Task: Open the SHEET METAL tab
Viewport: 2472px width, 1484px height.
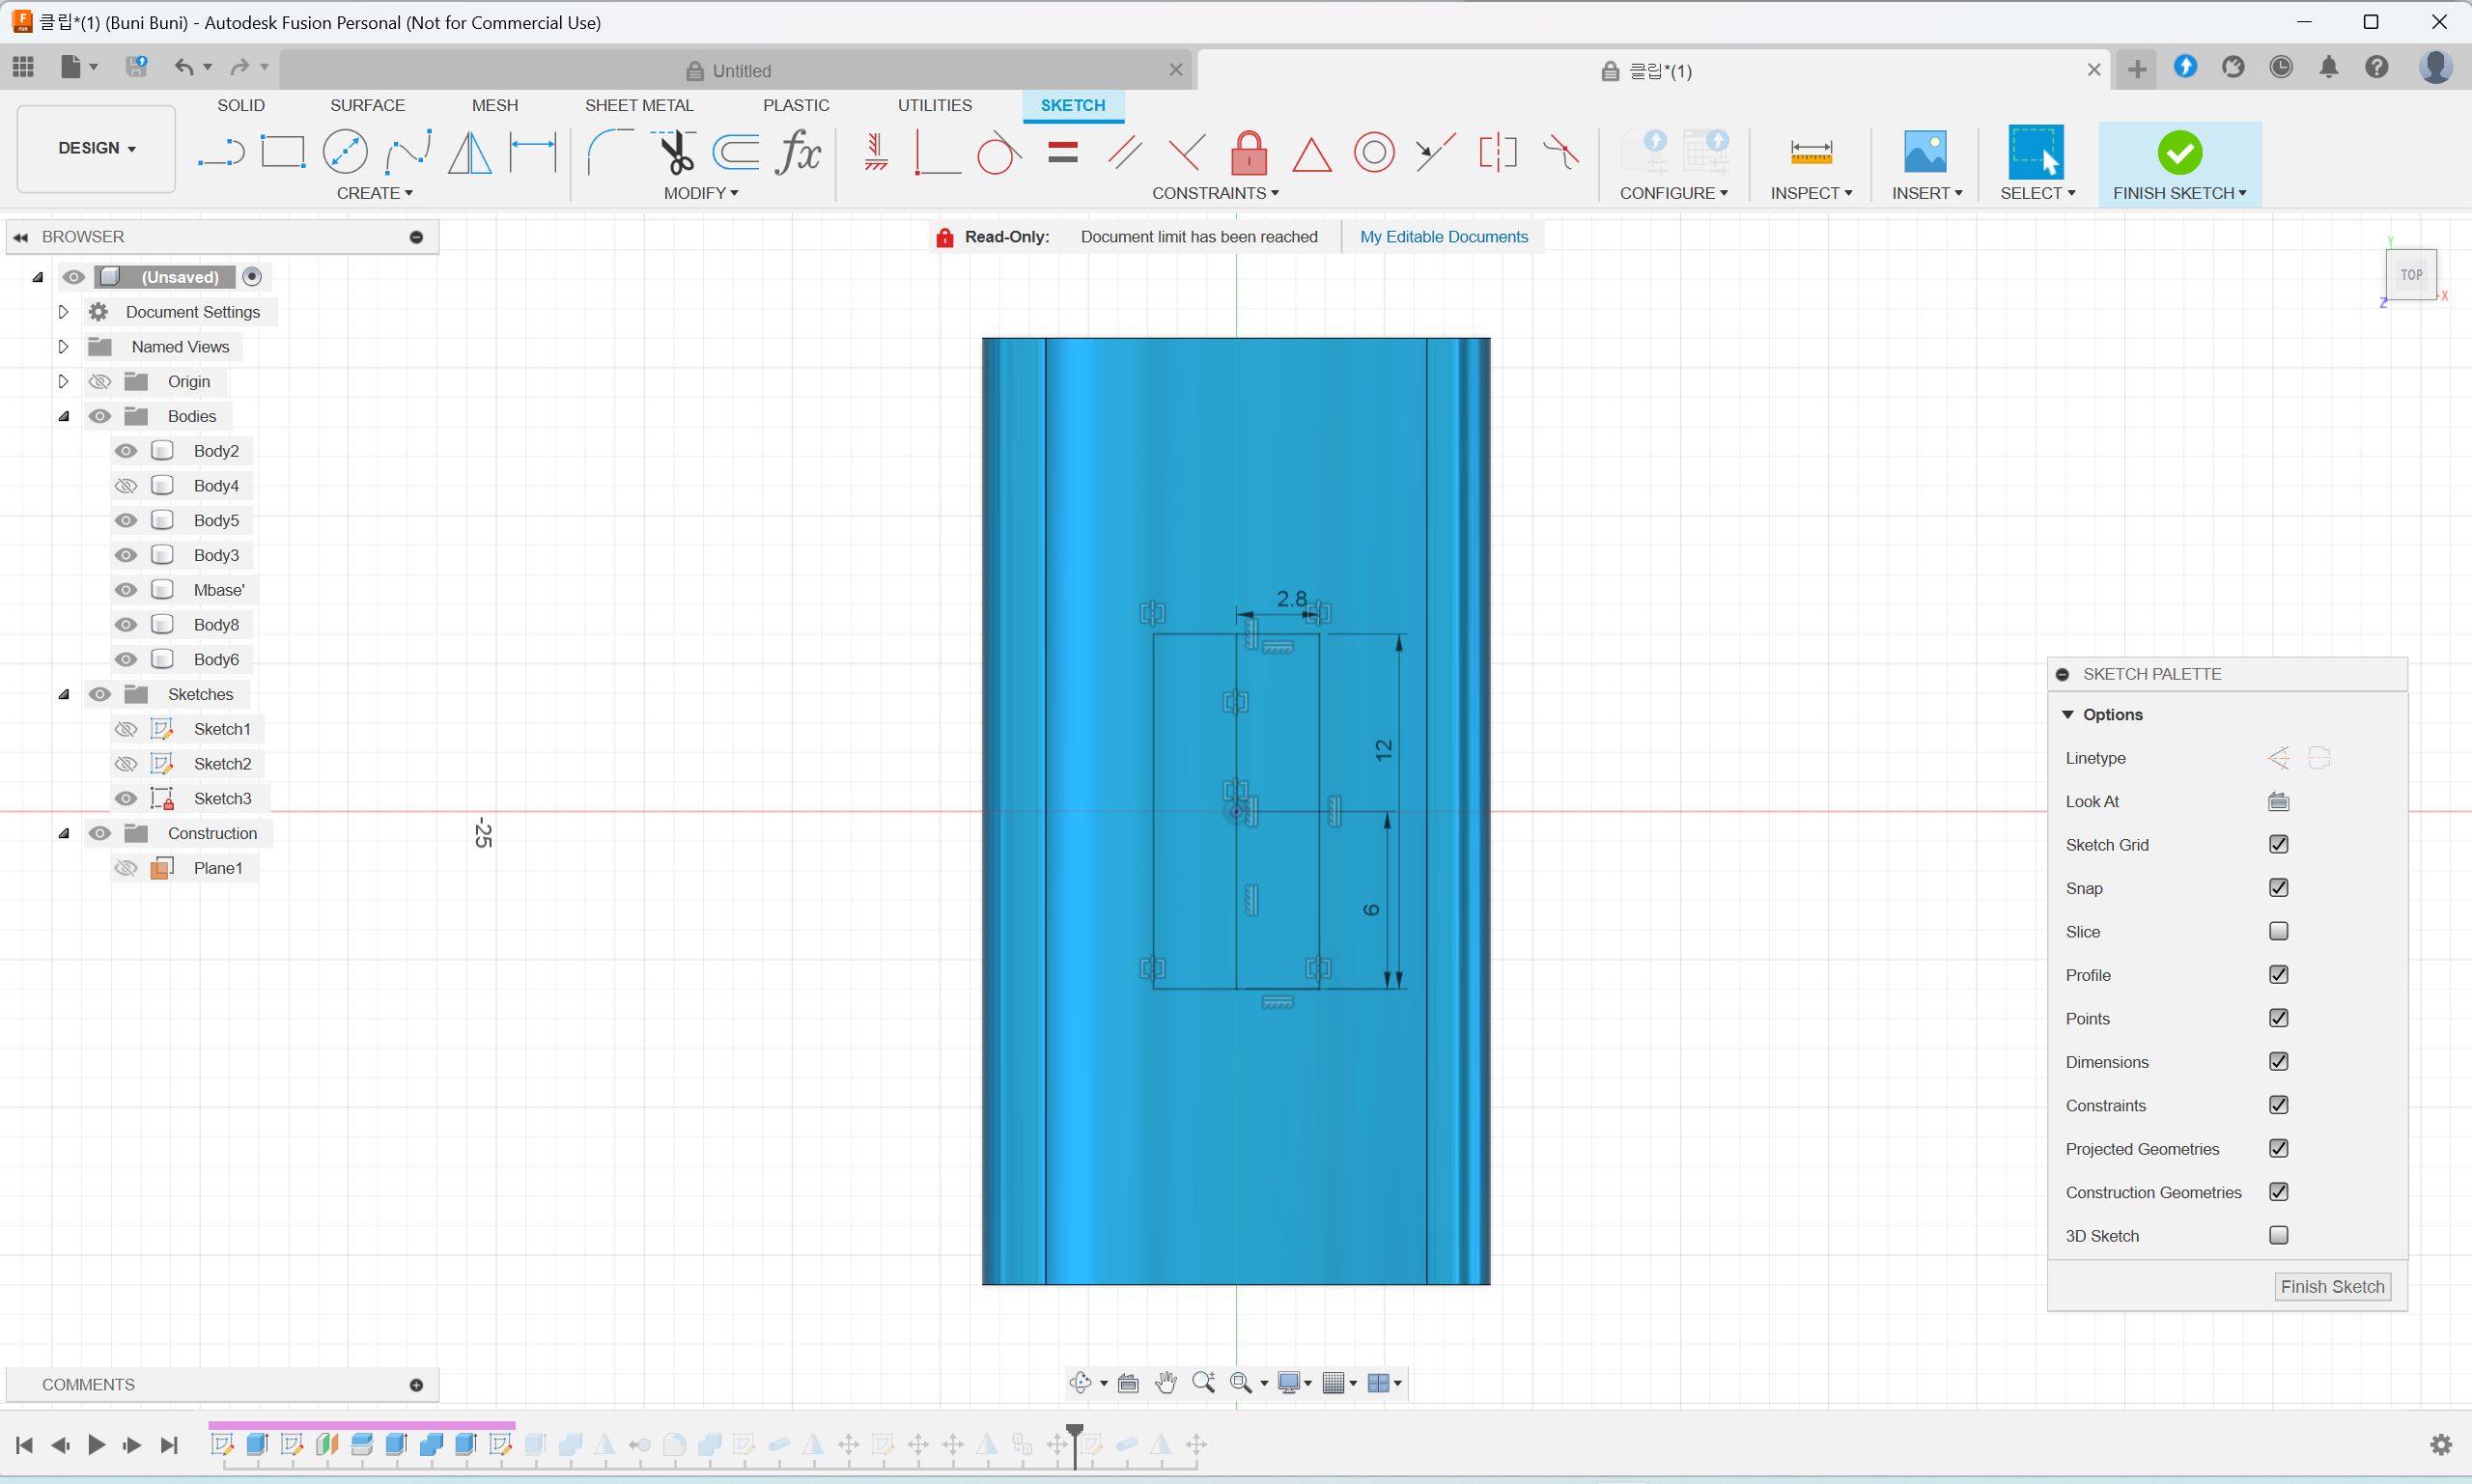Action: pos(638,105)
